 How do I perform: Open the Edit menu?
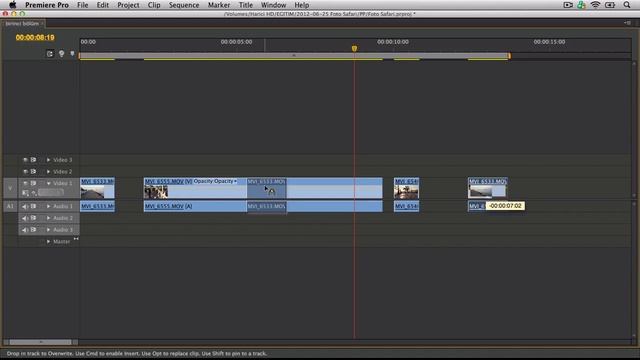click(102, 5)
